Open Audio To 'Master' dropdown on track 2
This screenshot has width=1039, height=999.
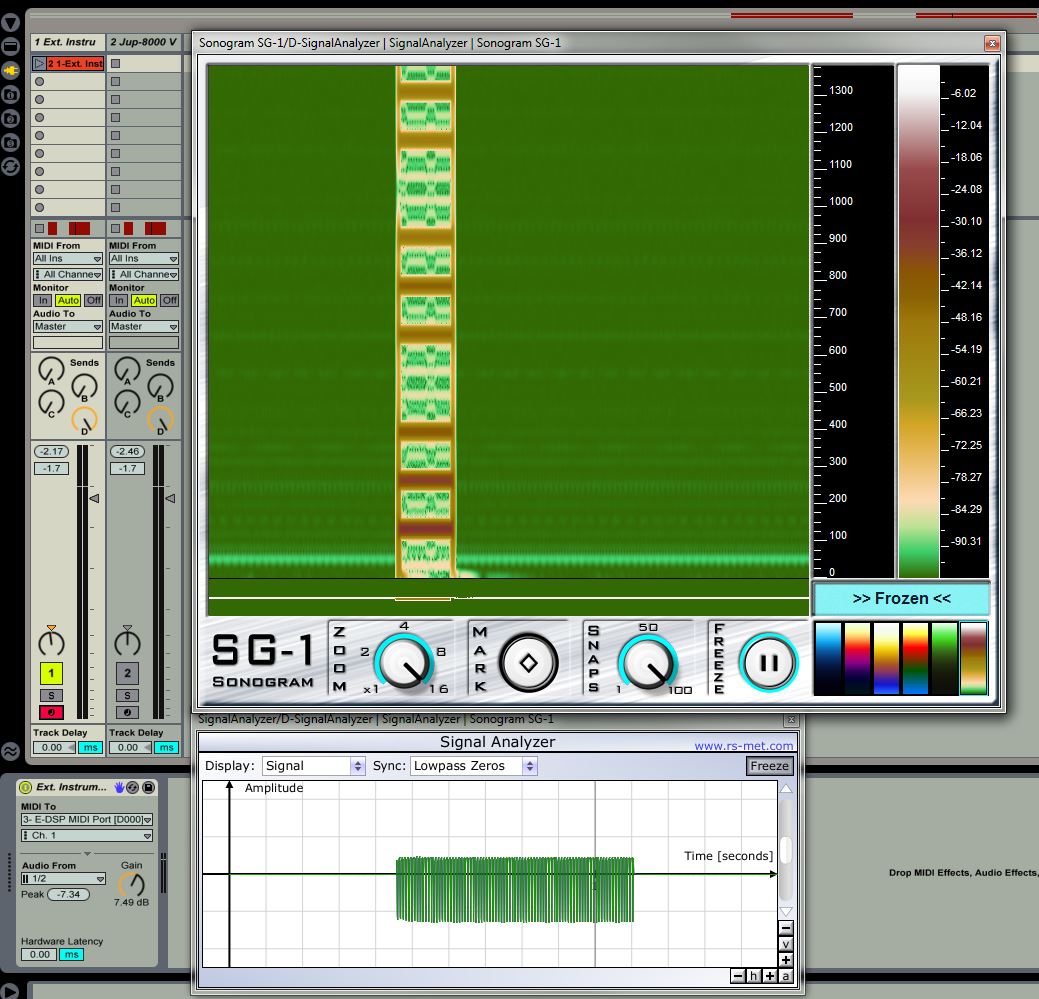tap(144, 327)
